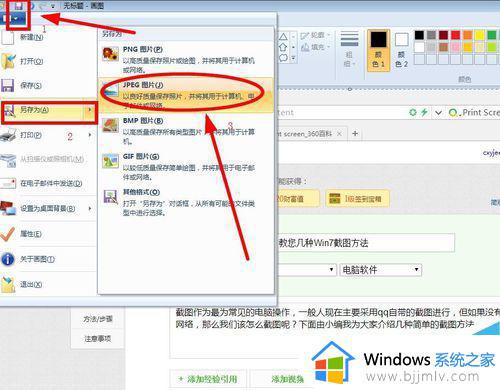Click the 退出(X) exit icon
The width and height of the screenshot is (500, 390).
point(8,285)
